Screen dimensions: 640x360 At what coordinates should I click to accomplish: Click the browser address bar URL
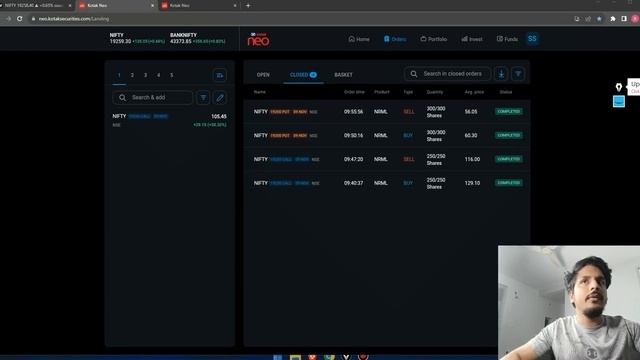[74, 19]
